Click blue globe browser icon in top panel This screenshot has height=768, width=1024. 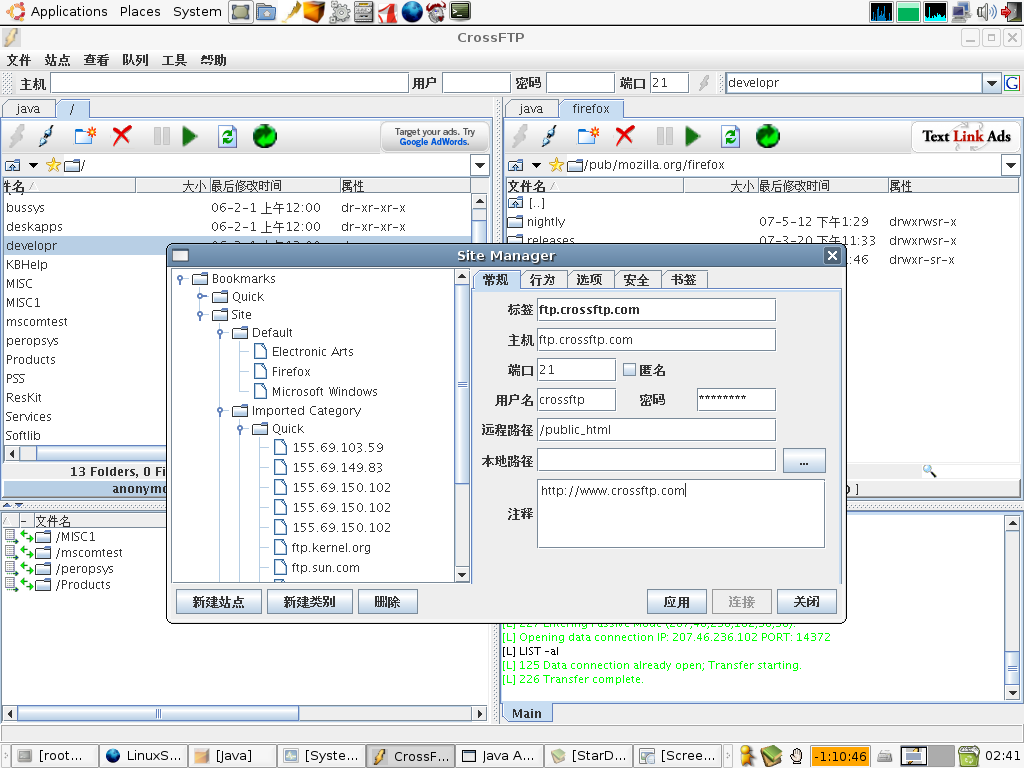[x=411, y=11]
